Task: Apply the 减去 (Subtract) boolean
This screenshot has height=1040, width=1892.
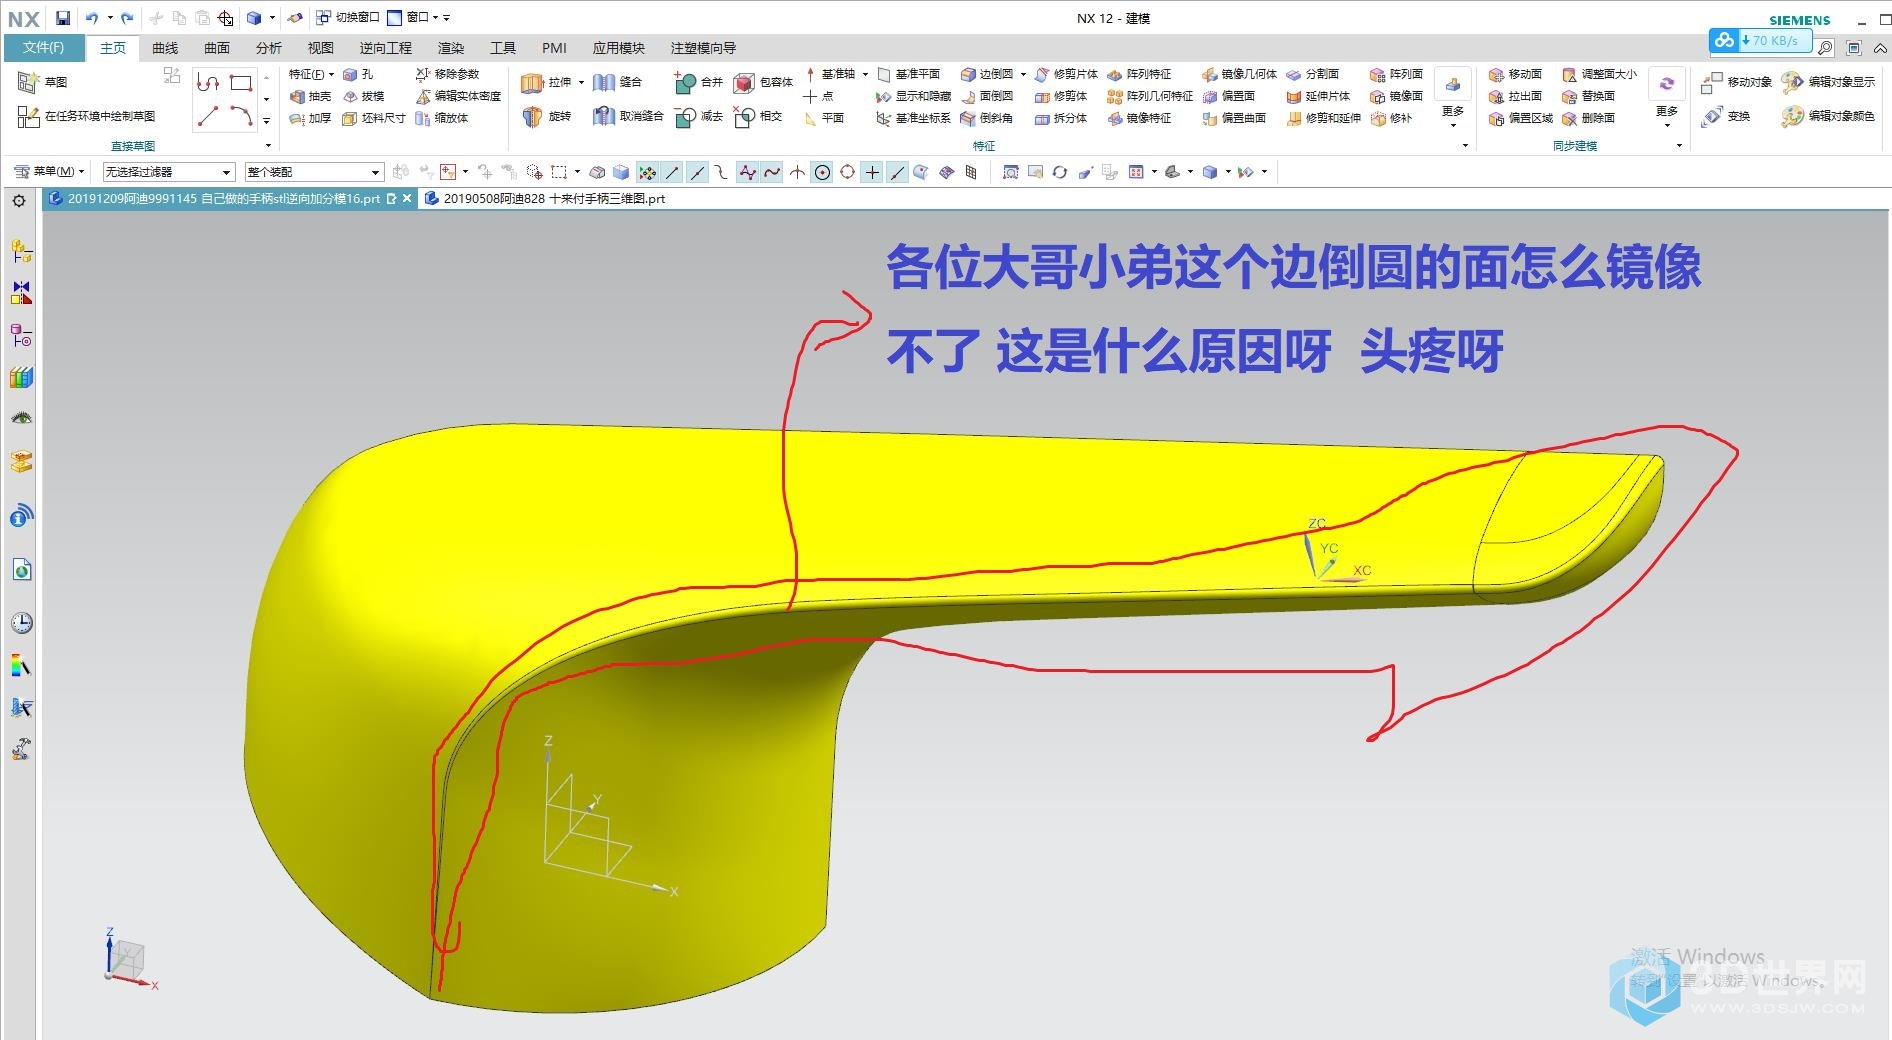Action: (x=698, y=117)
